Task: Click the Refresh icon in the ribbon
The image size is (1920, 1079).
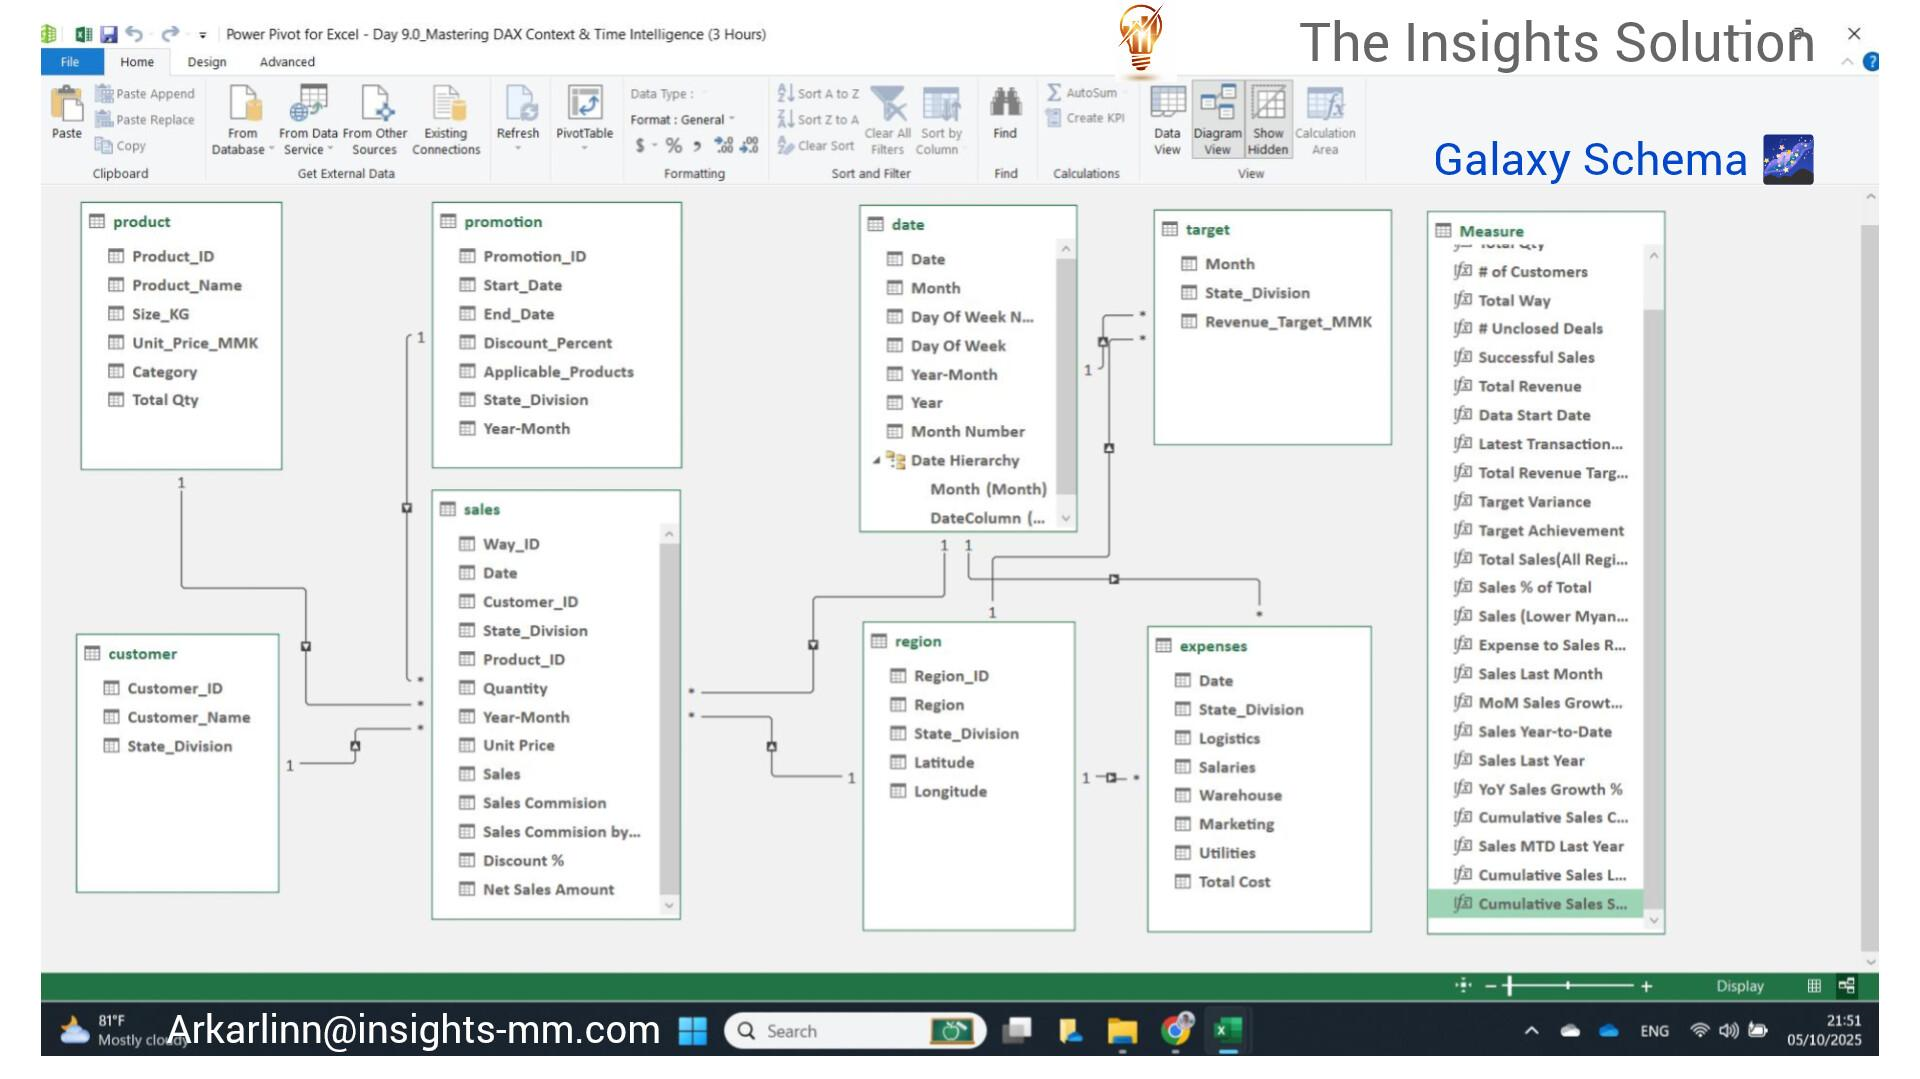Action: click(x=517, y=105)
